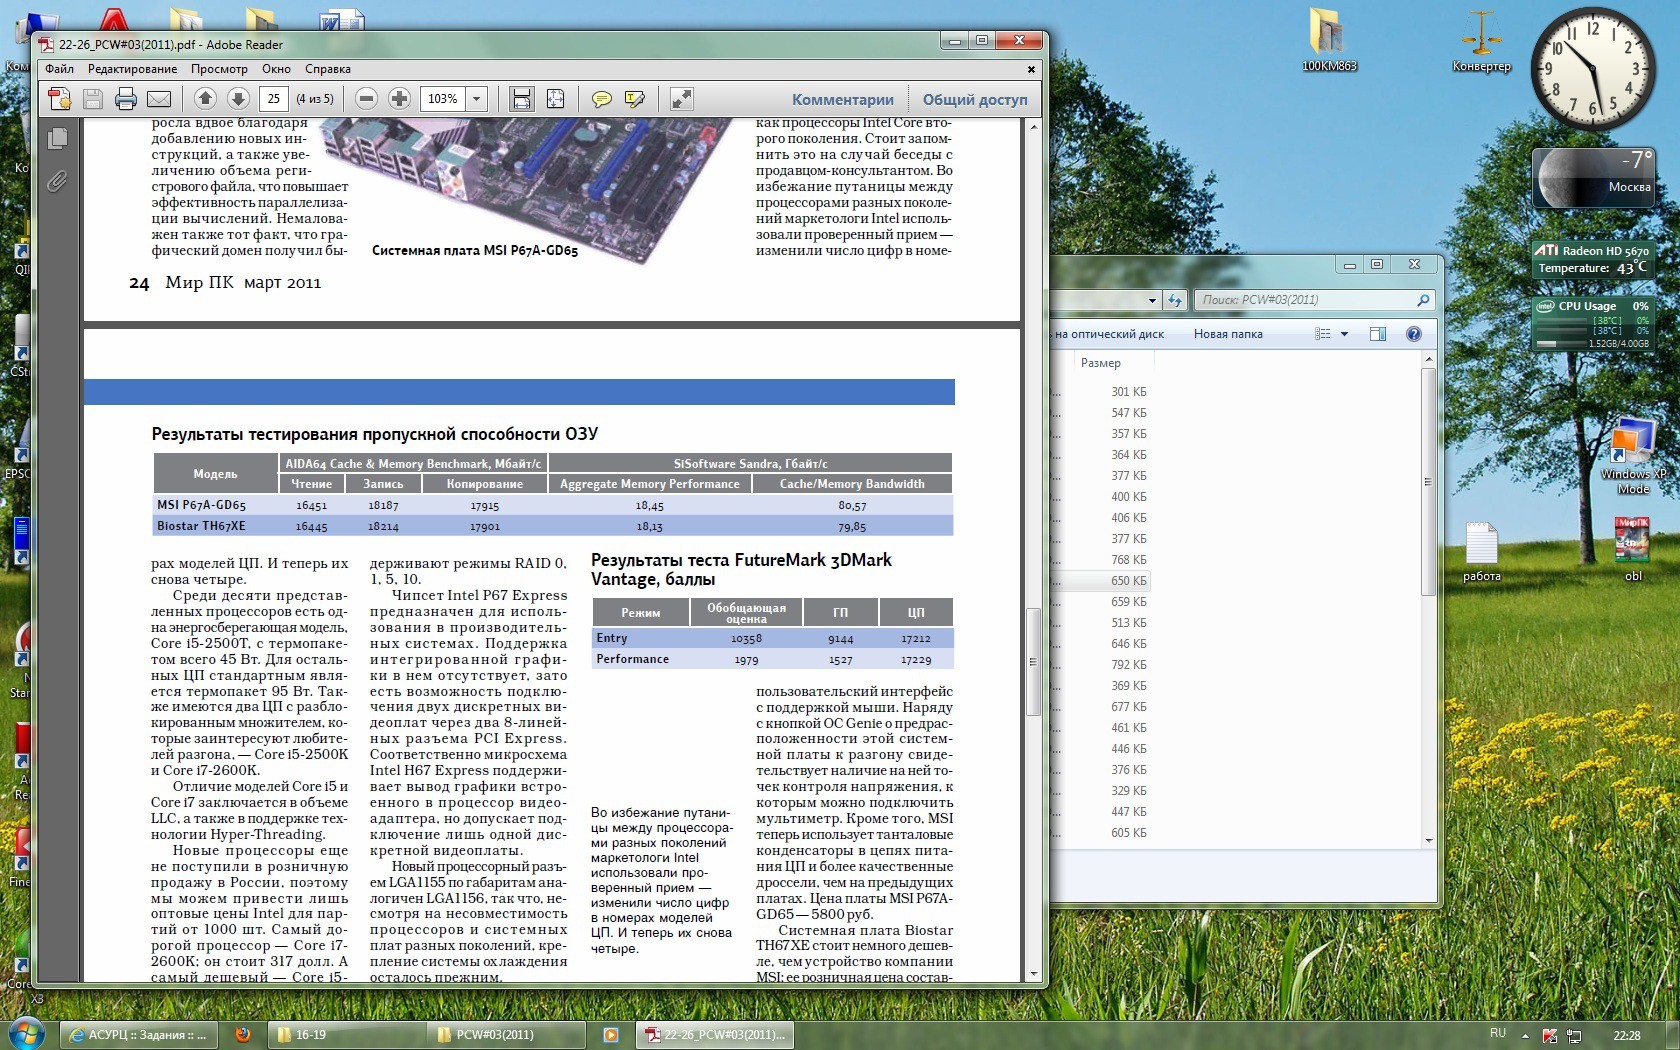Open the attachments paperclip panel

(x=58, y=181)
